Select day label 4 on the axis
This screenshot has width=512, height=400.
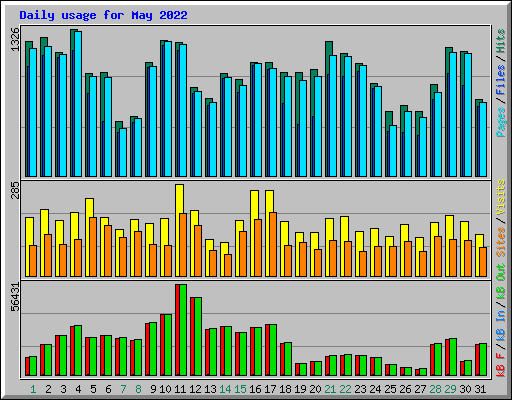78,389
